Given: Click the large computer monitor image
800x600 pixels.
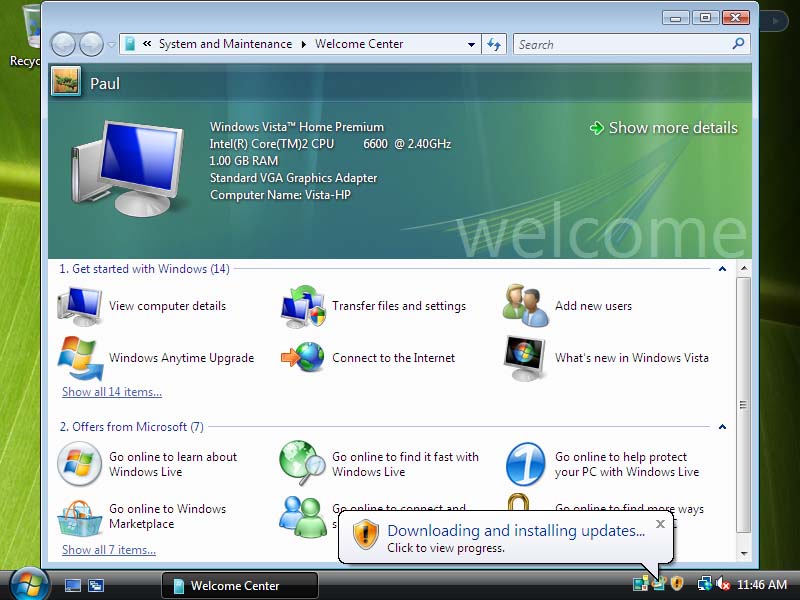Looking at the screenshot, I should click(129, 169).
